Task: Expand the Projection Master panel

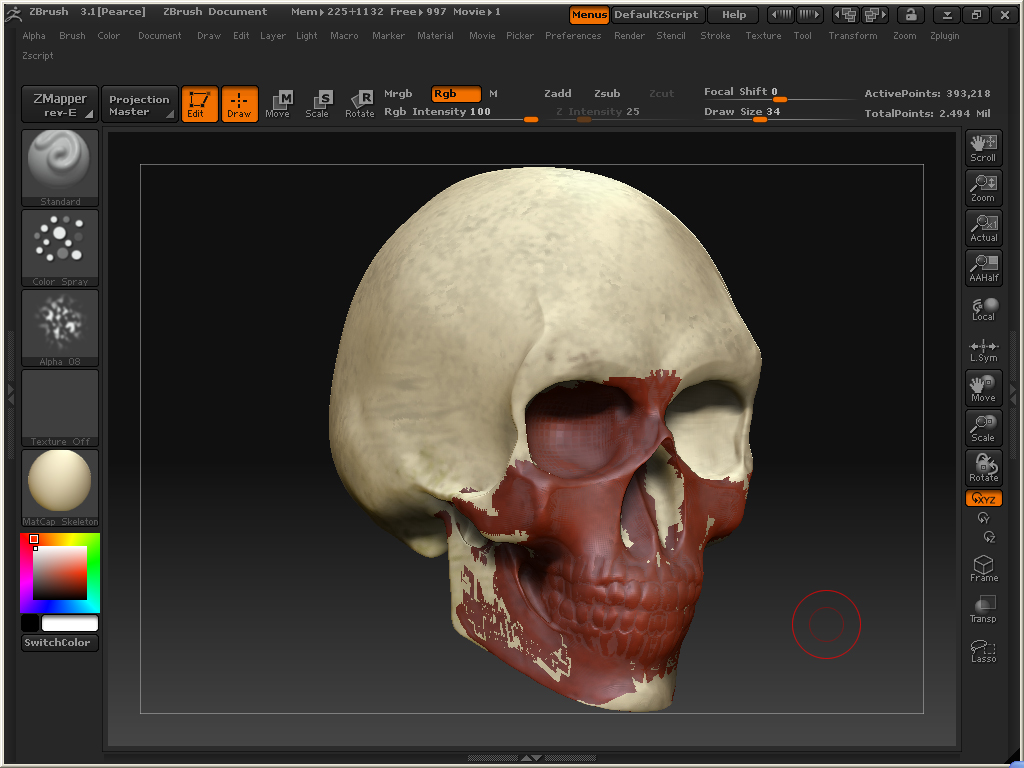Action: (139, 105)
